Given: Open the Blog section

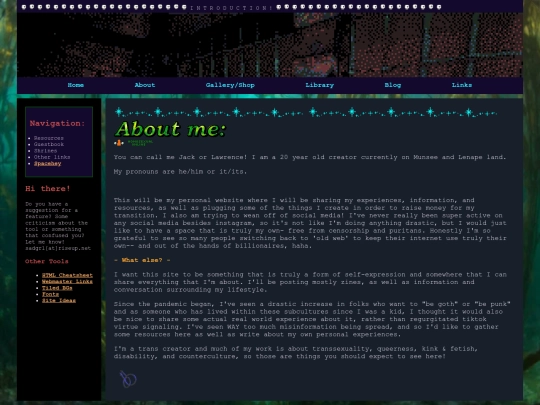Looking at the screenshot, I should coord(393,85).
